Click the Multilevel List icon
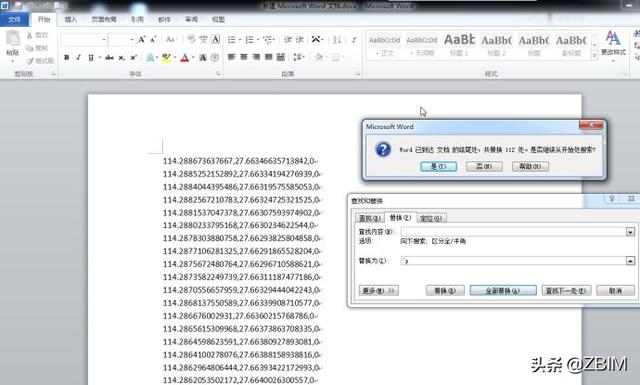640x385 pixels. tap(267, 40)
